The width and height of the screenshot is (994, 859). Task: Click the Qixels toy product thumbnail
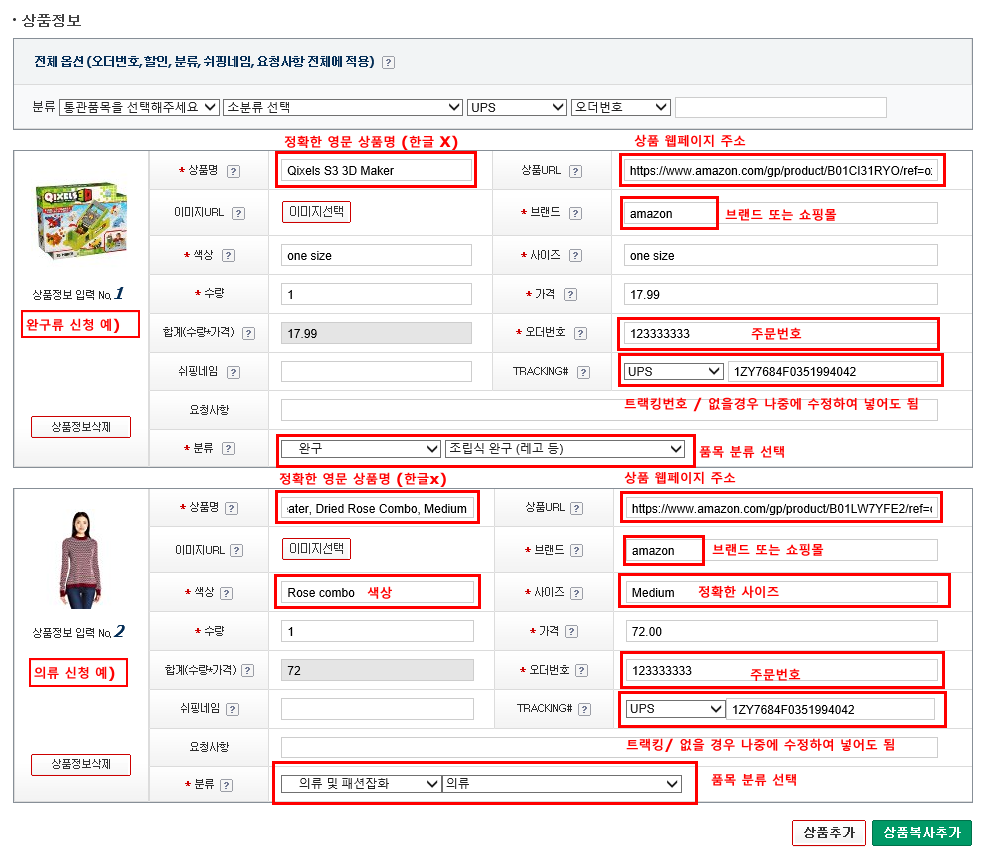pos(82,221)
